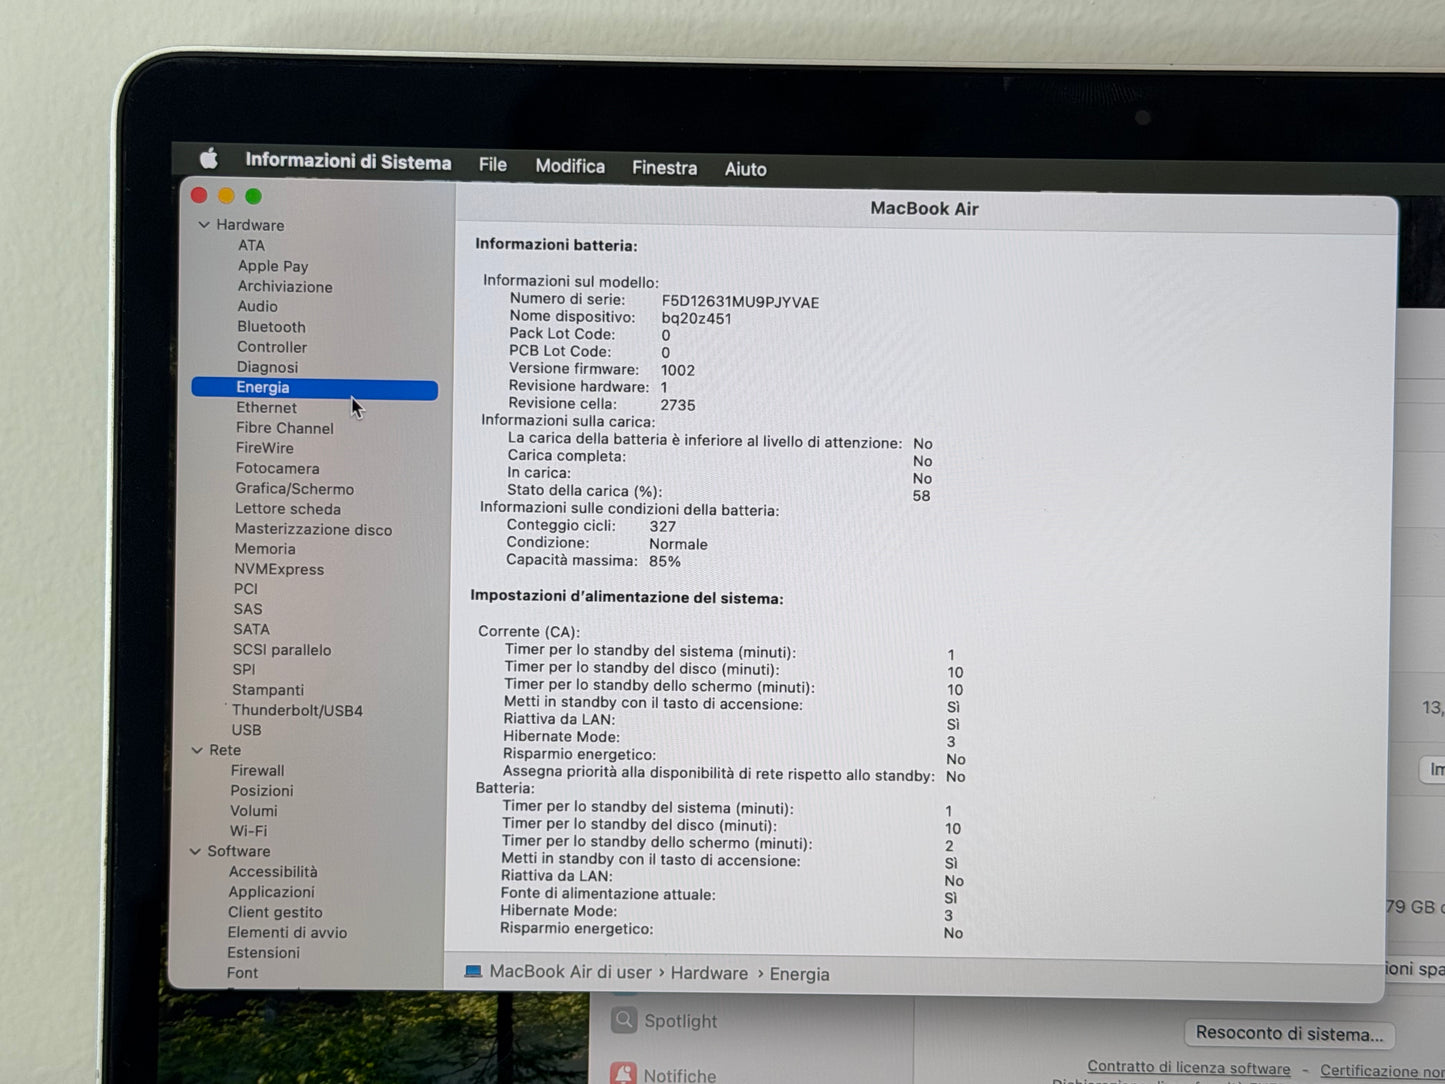Screen dimensions: 1445x1084
Task: Click the MacBook laptop icon in path bar
Action: click(473, 971)
